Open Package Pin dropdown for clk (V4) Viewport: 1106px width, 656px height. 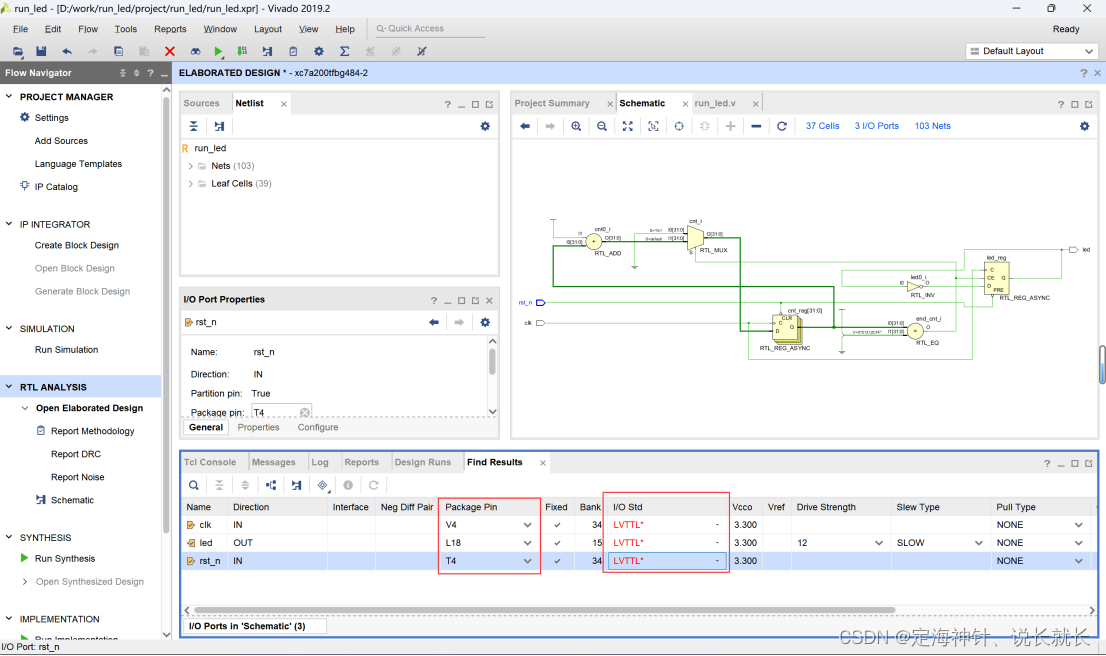(528, 525)
